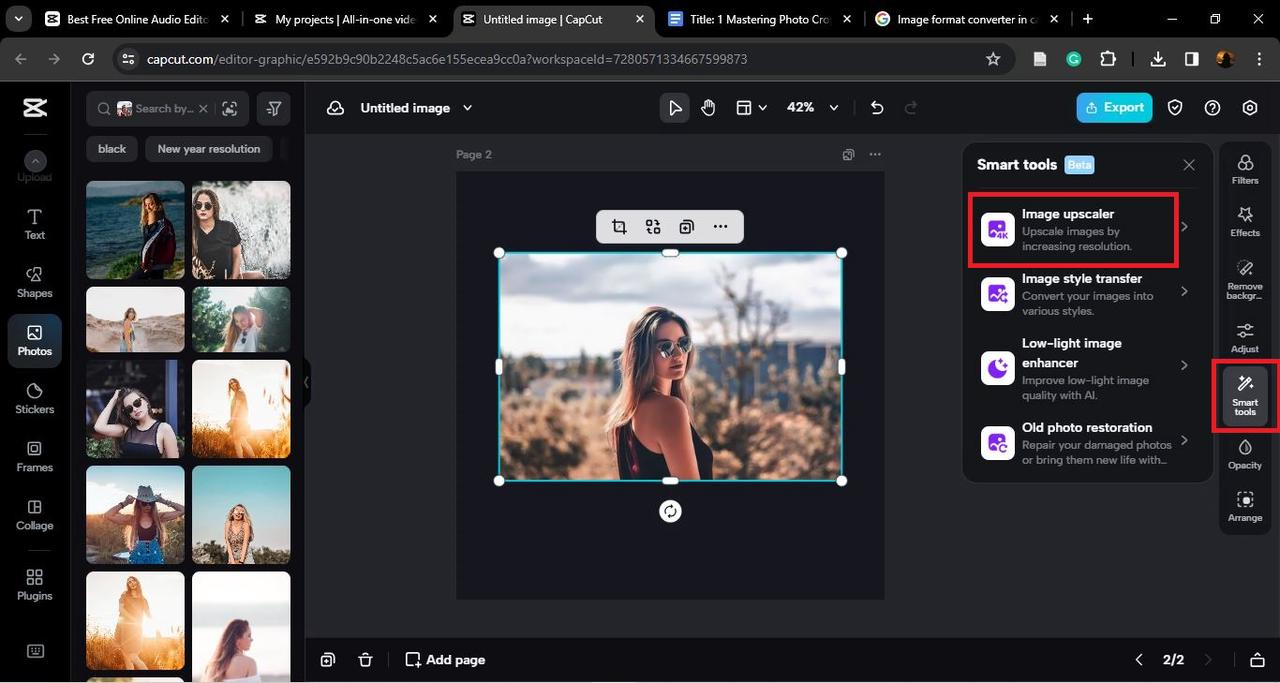1280x683 pixels.
Task: Duplicate Page 2 using header icon
Action: pos(848,154)
